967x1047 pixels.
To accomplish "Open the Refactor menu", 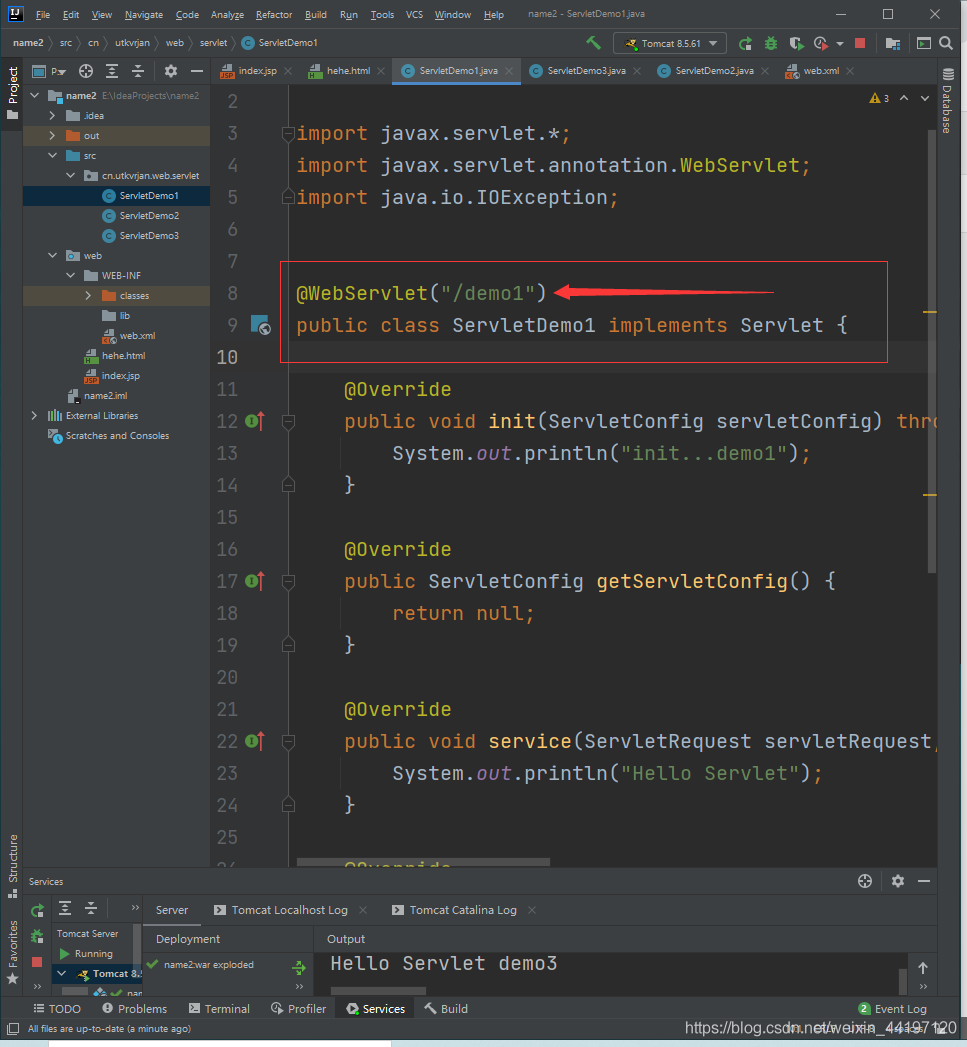I will (x=274, y=15).
